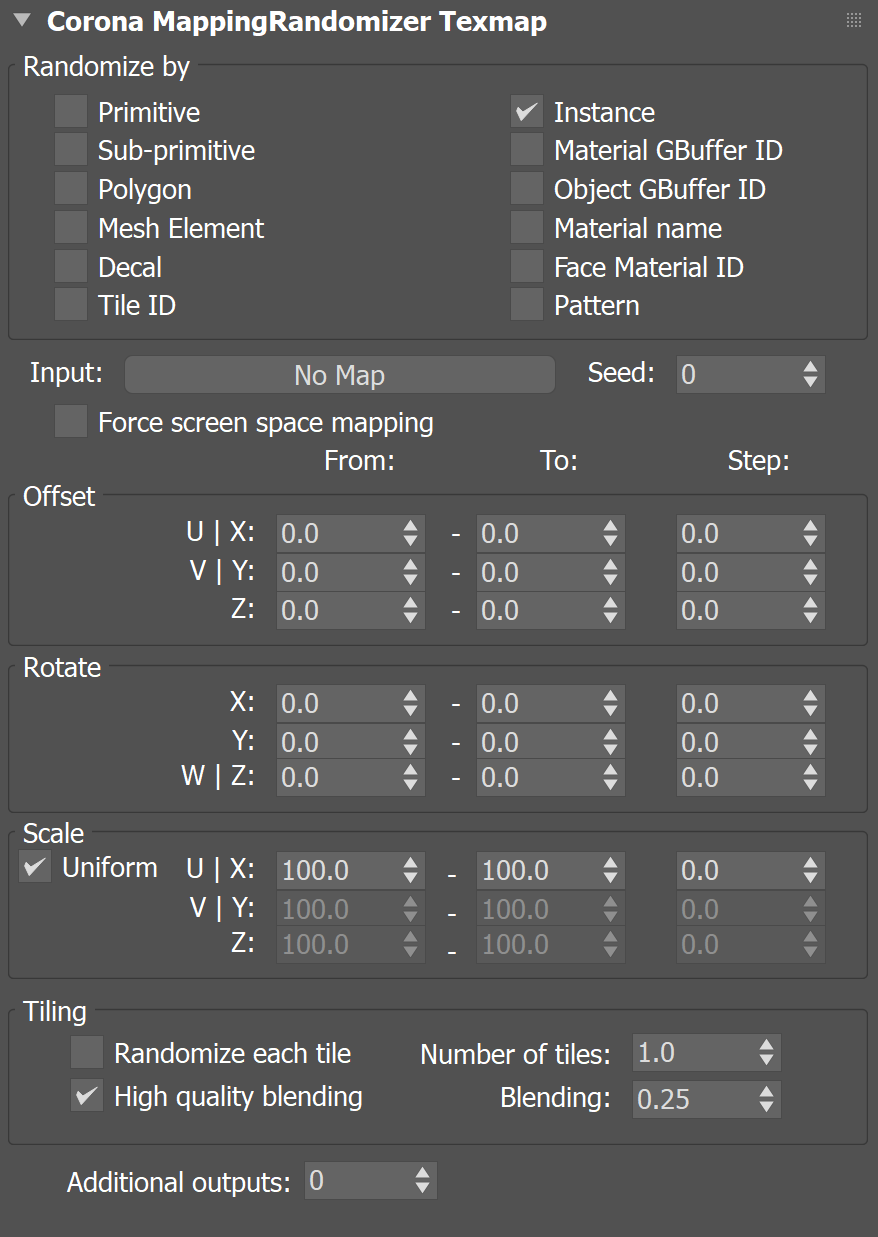Click the Rotate W | Z To spinner

611,777
